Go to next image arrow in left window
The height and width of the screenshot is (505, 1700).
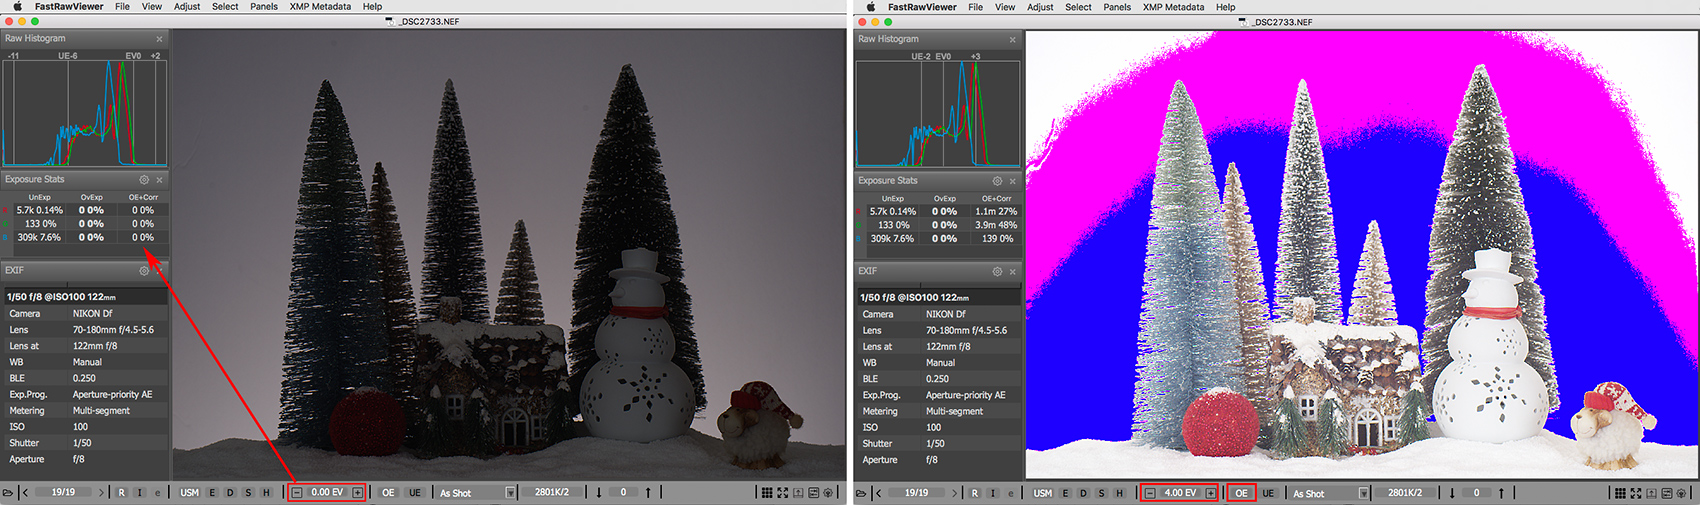pos(101,493)
